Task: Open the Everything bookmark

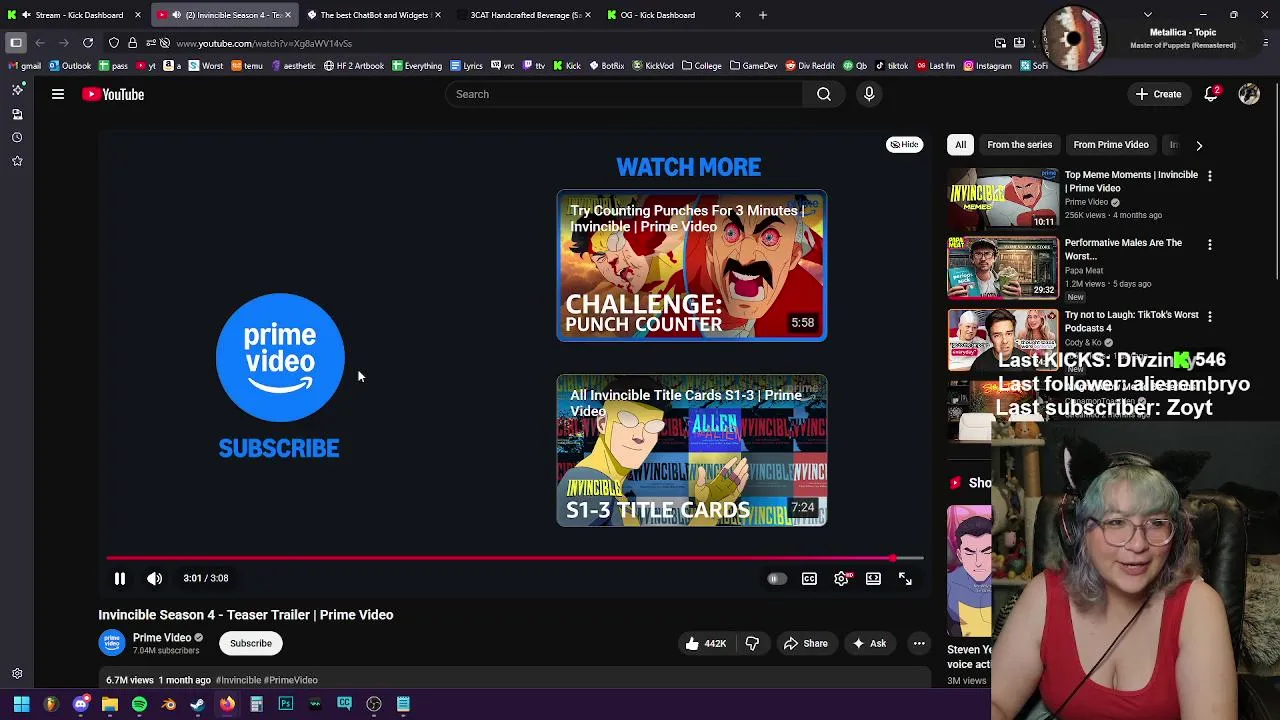Action: 417,66
